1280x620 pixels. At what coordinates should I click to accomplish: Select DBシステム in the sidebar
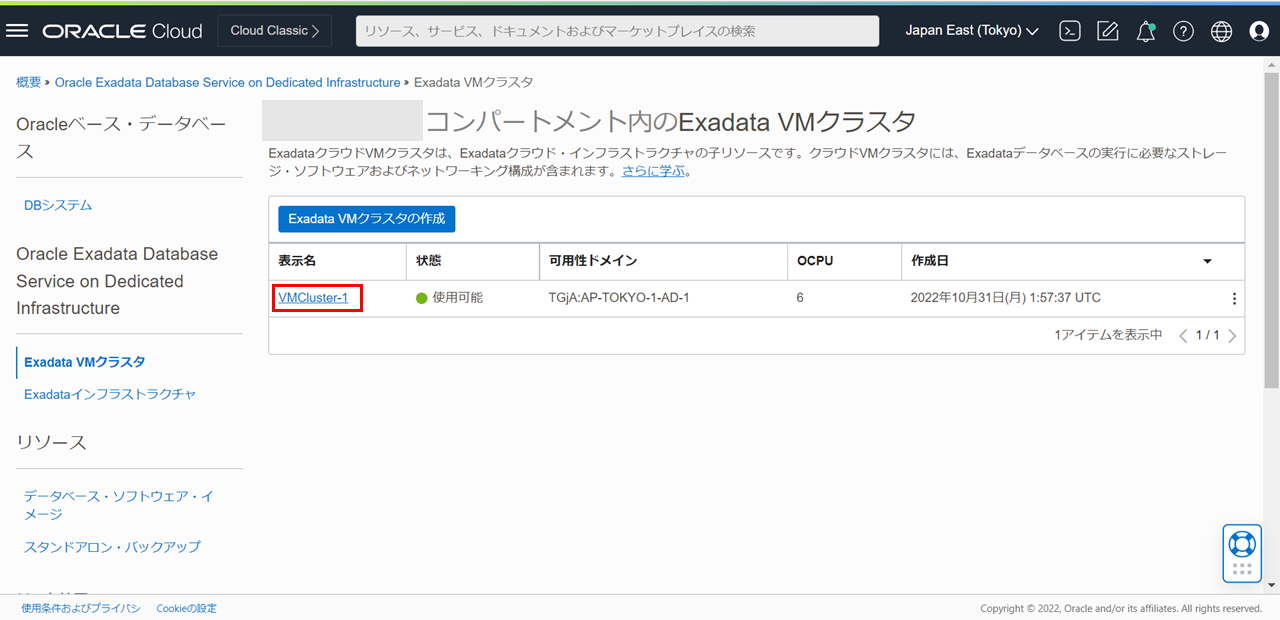click(58, 205)
